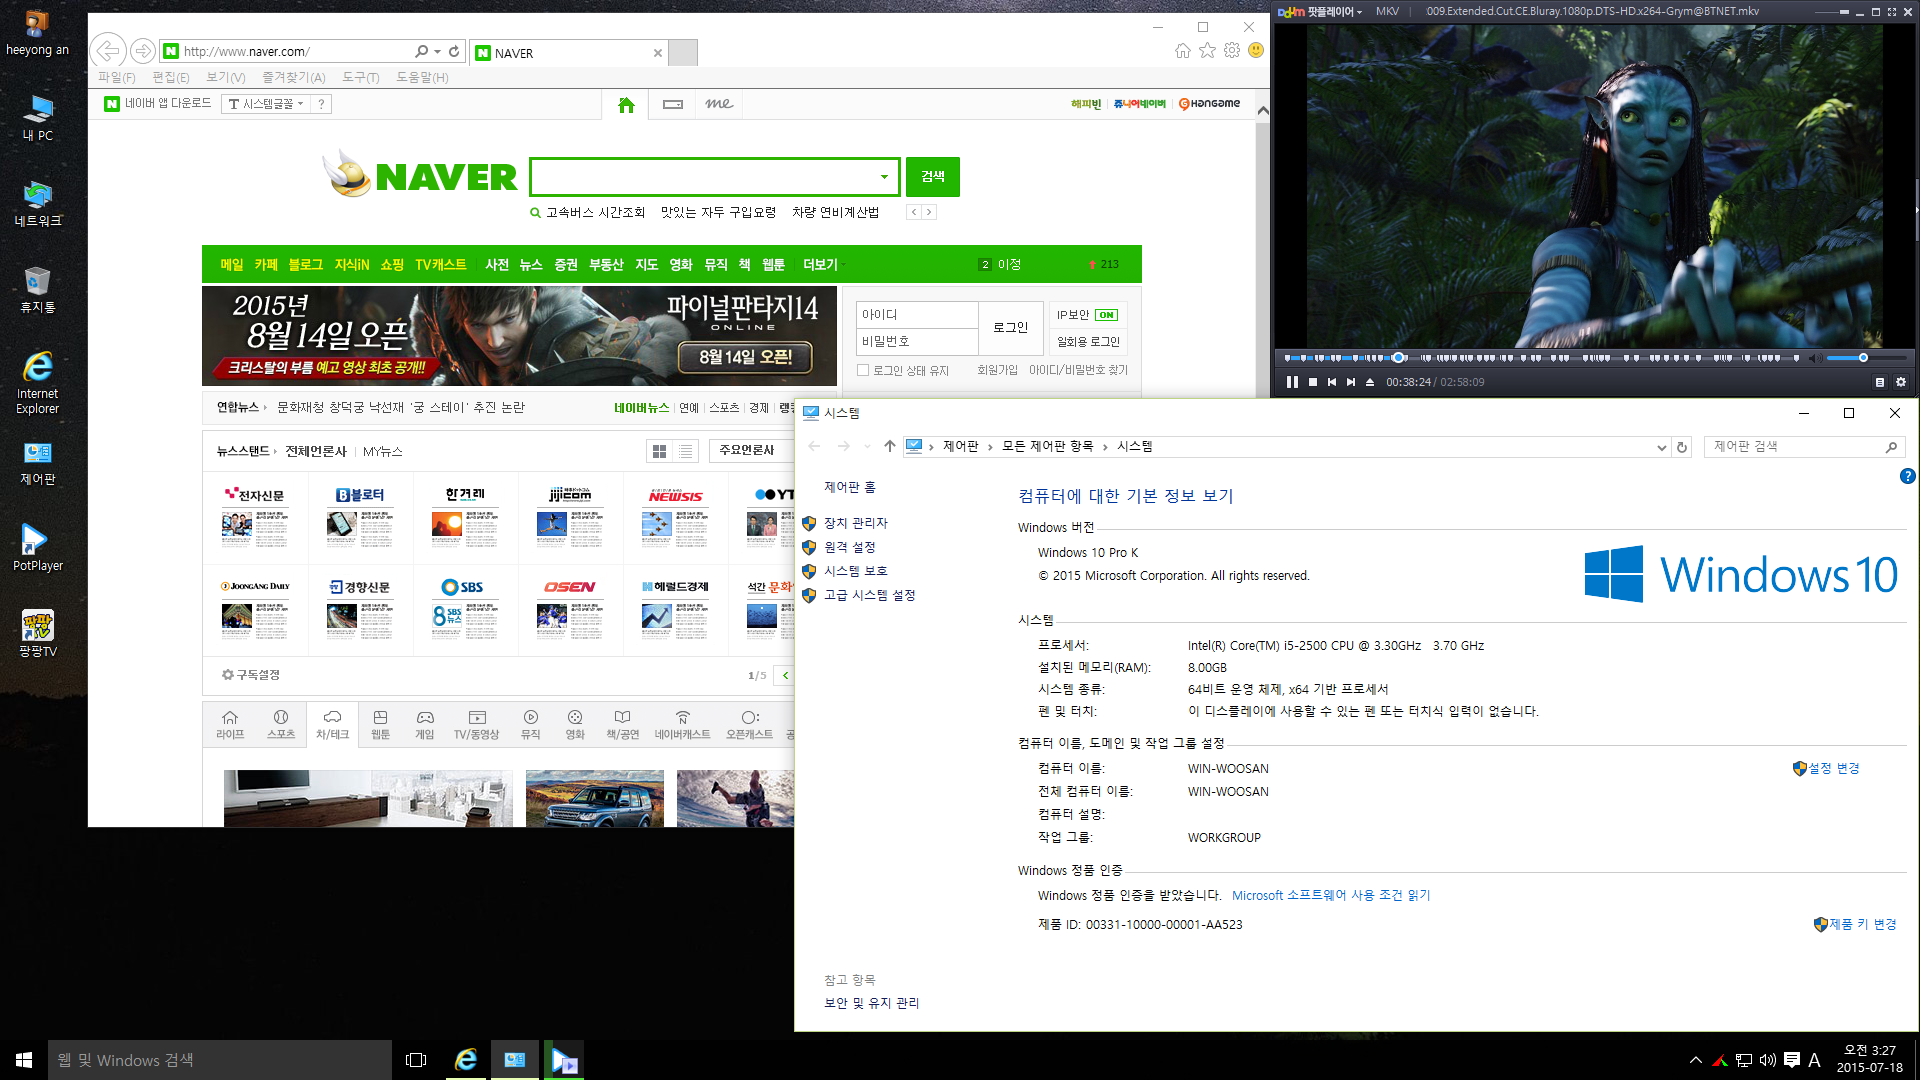Open the 더보기 expander in Naver menu

point(824,265)
